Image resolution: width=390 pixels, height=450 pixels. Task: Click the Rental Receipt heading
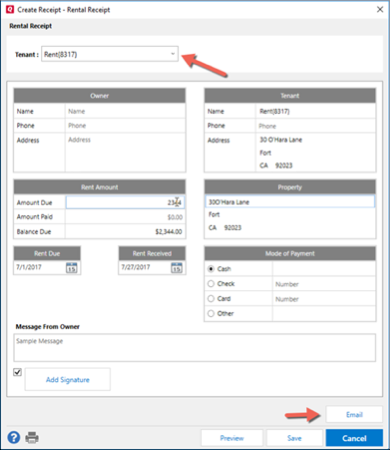[30, 26]
